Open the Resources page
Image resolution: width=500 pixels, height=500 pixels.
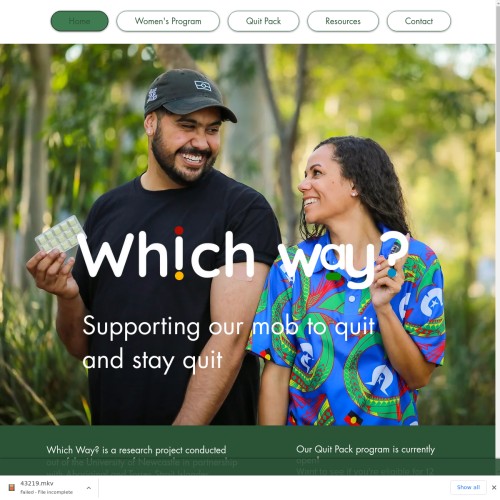pyautogui.click(x=343, y=21)
